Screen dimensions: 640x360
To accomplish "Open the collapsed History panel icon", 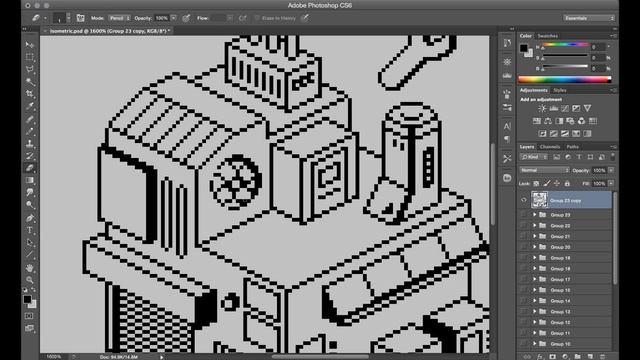I will coord(507,43).
